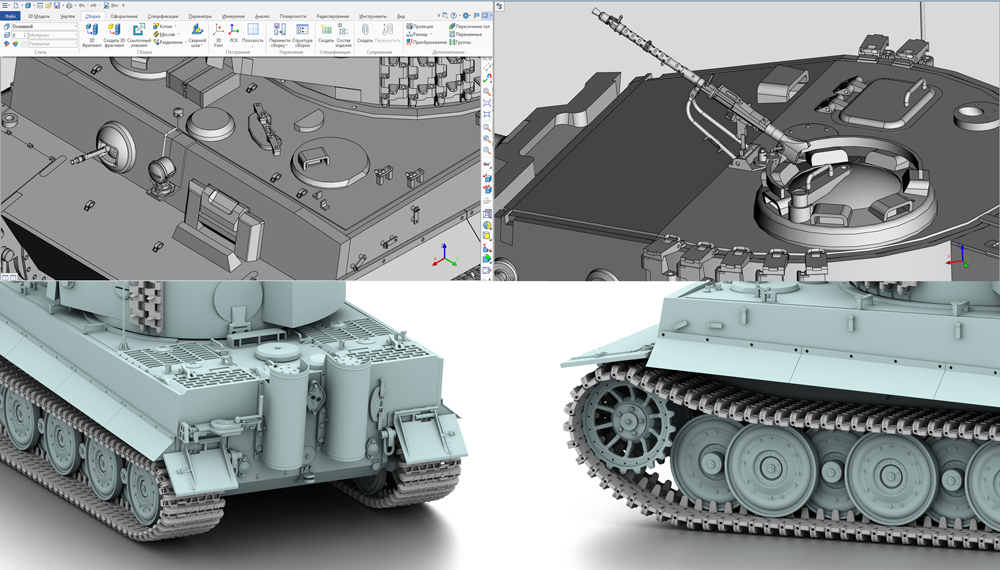Click the magnet snap icon in view toolbar
The width and height of the screenshot is (1000, 570).
[x=489, y=77]
